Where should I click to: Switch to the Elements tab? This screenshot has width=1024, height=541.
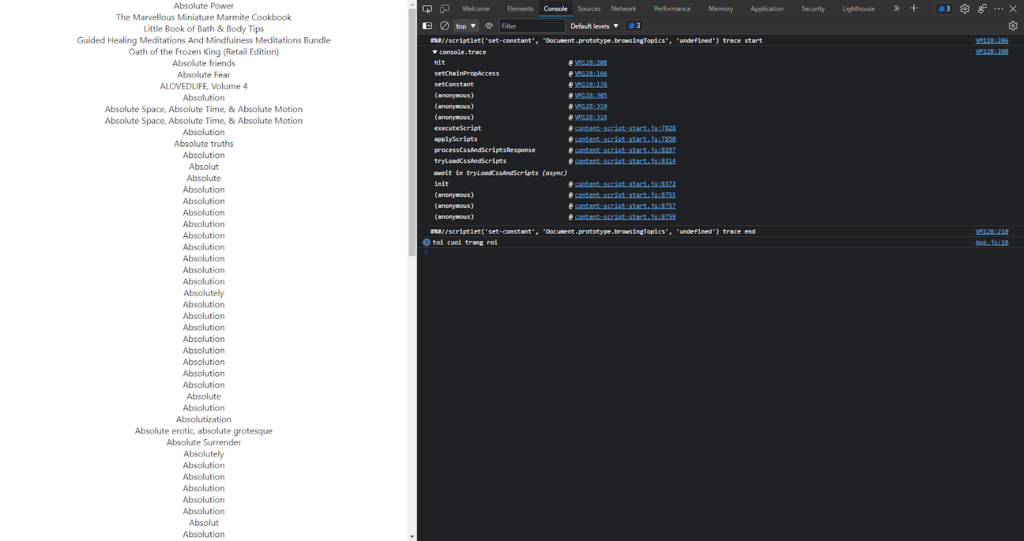tap(520, 8)
